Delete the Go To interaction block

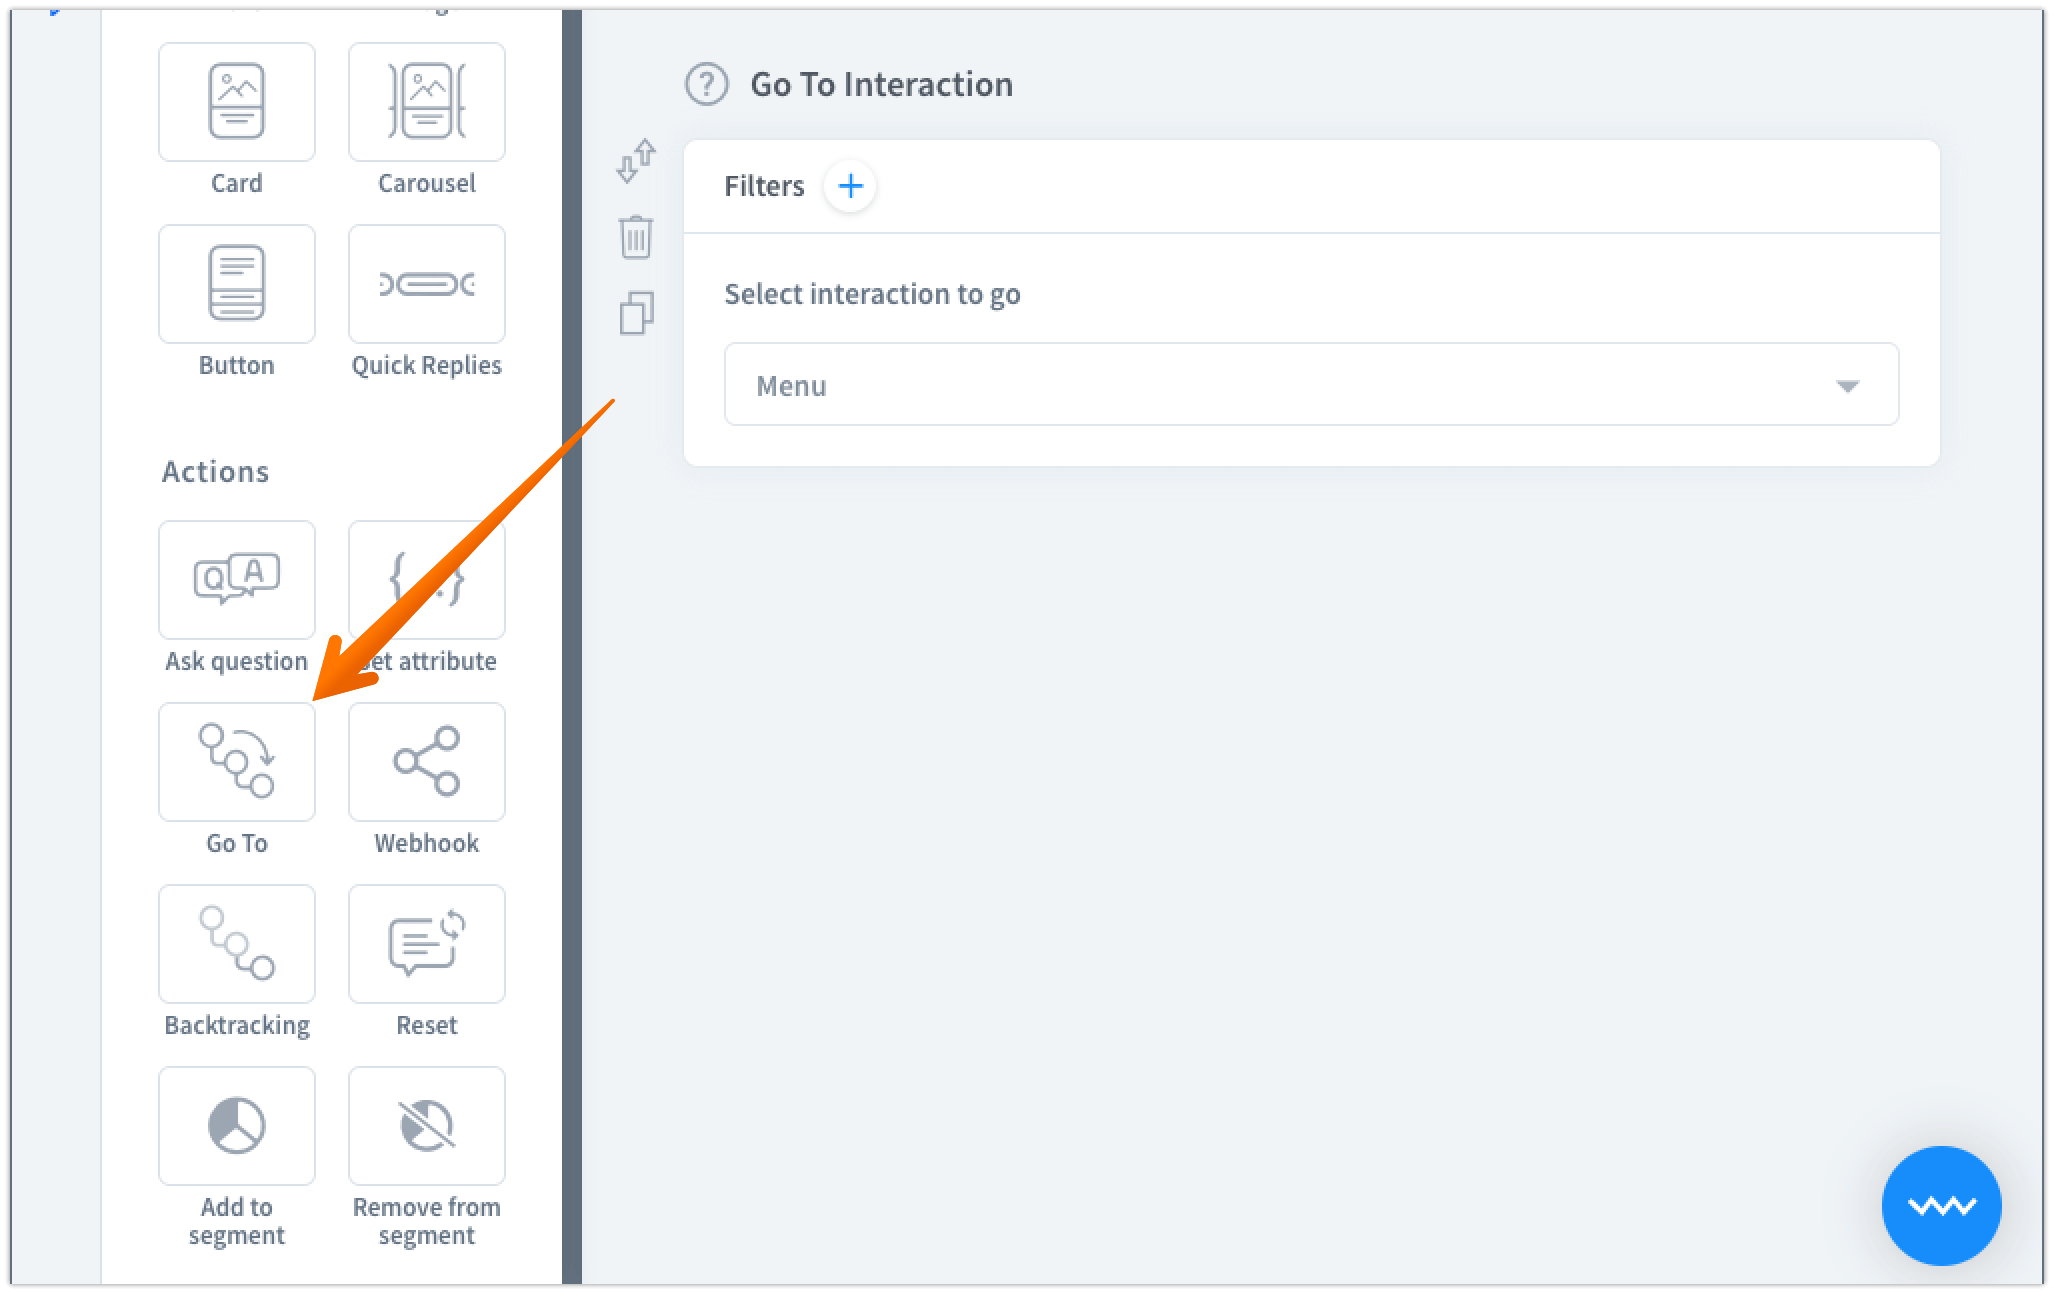[636, 238]
